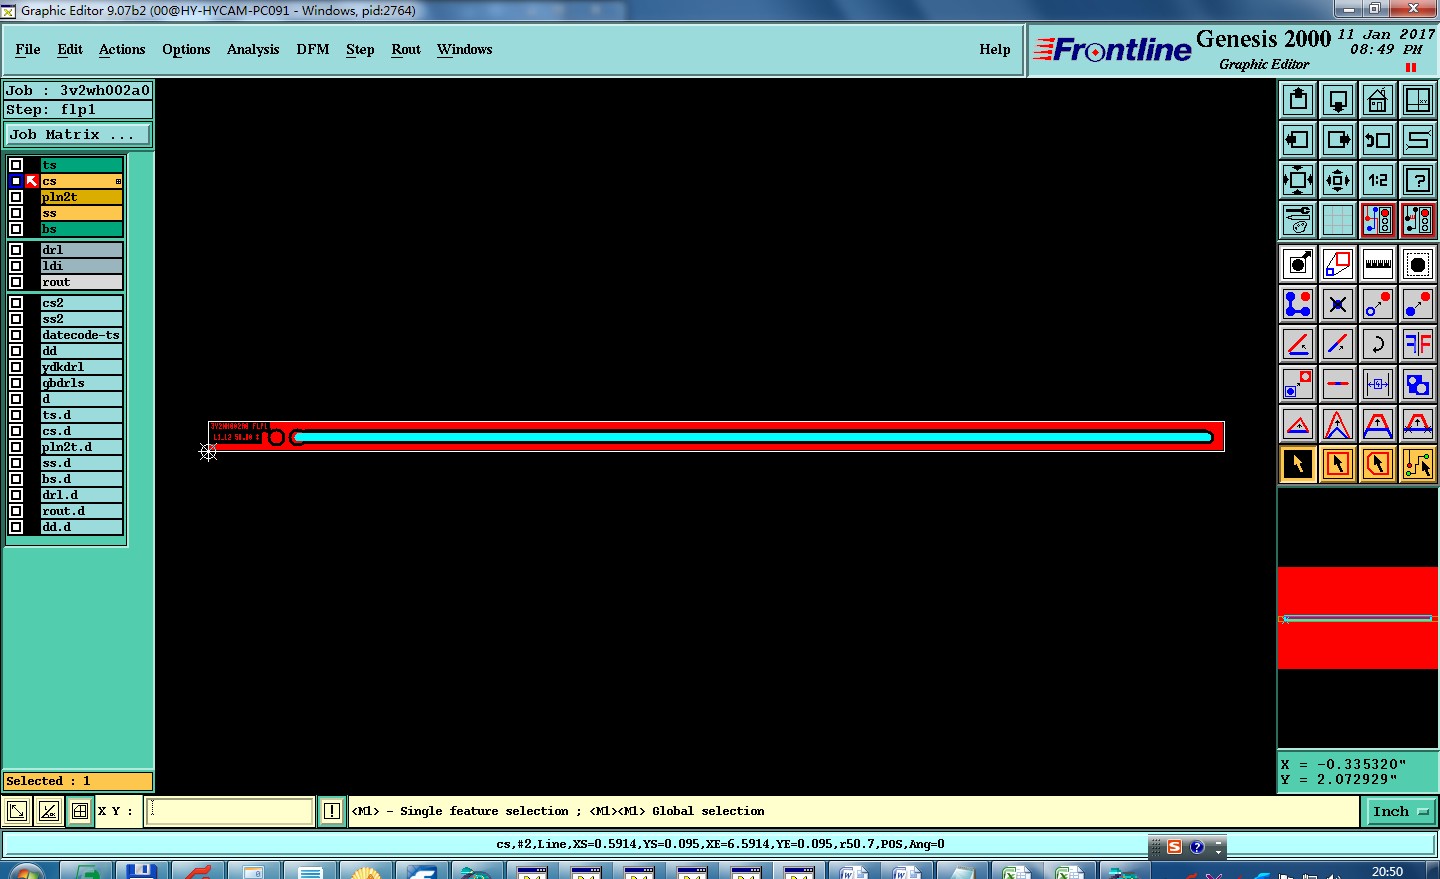Click the floppy disk taskbar icon
The width and height of the screenshot is (1440, 879).
[x=140, y=871]
